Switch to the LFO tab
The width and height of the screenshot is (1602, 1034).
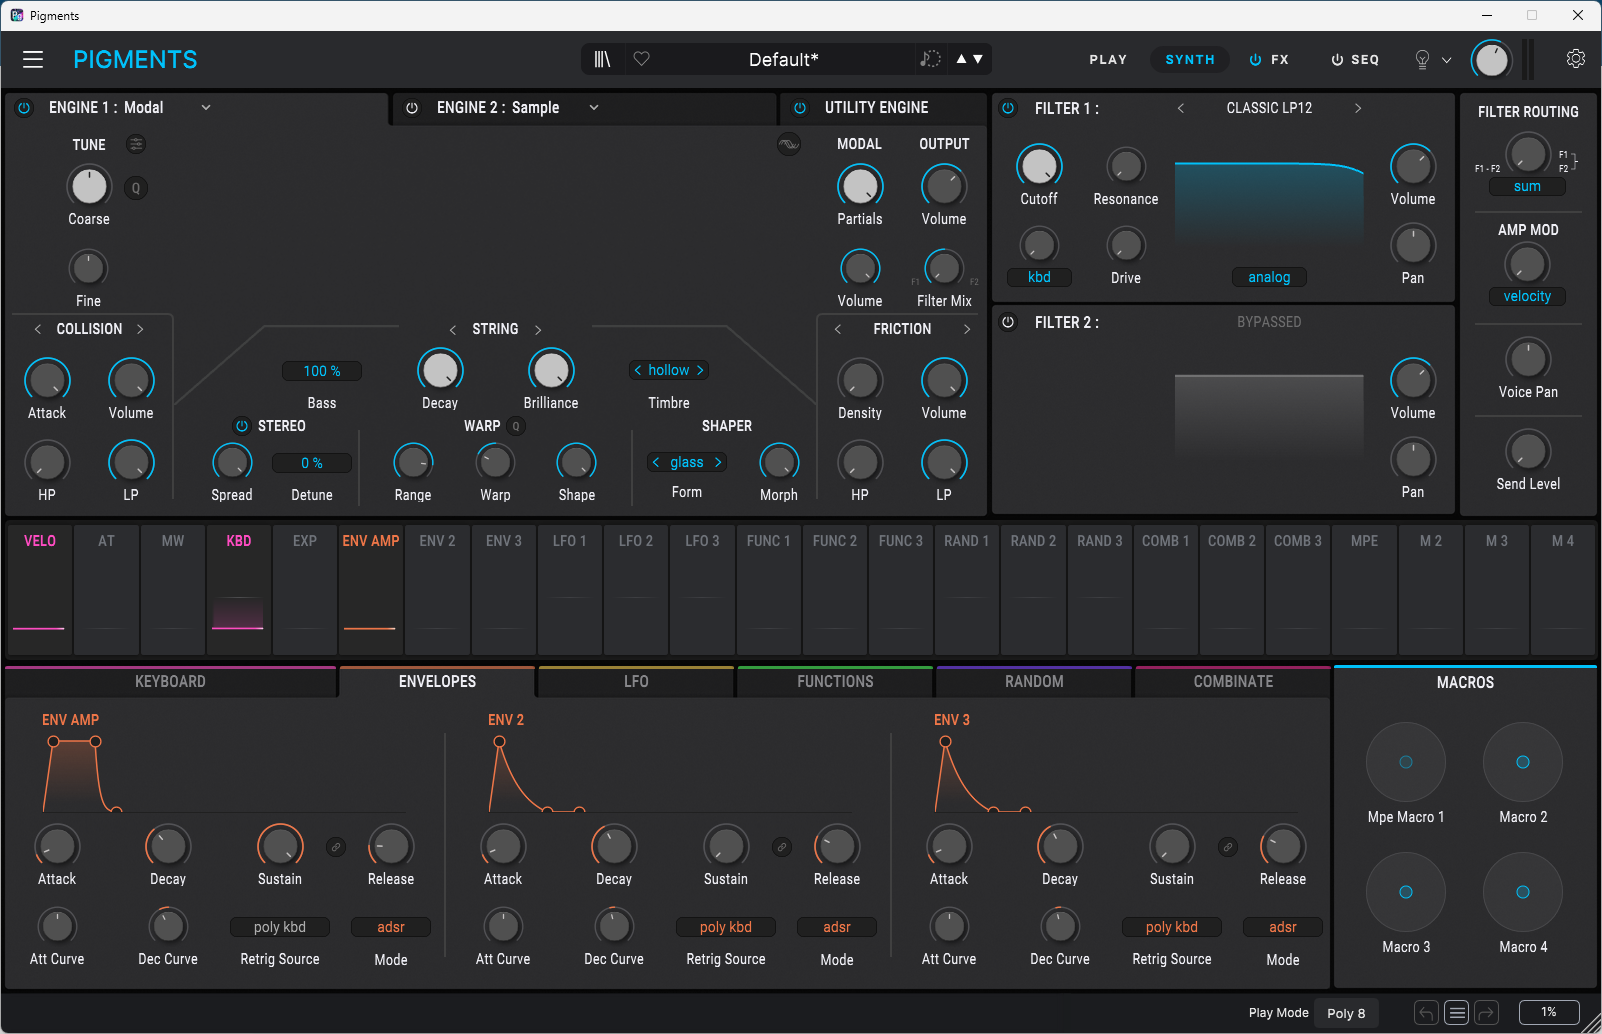tap(636, 682)
